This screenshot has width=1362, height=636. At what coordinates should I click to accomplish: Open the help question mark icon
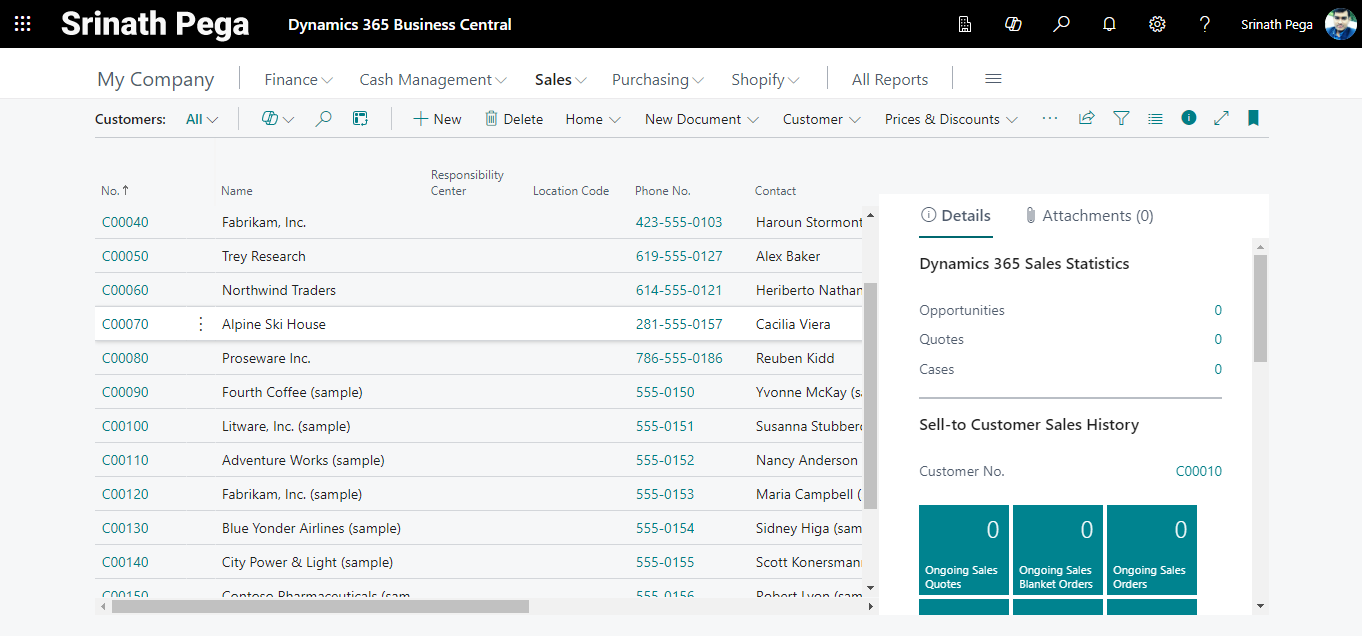pos(1205,24)
